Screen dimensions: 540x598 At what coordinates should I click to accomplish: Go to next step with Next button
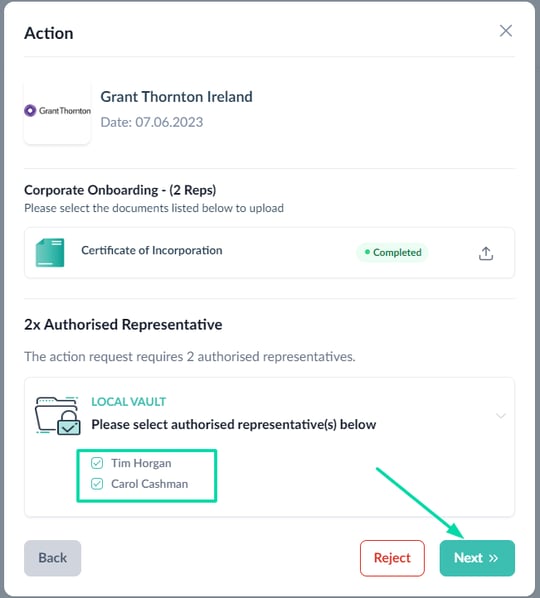pos(477,558)
